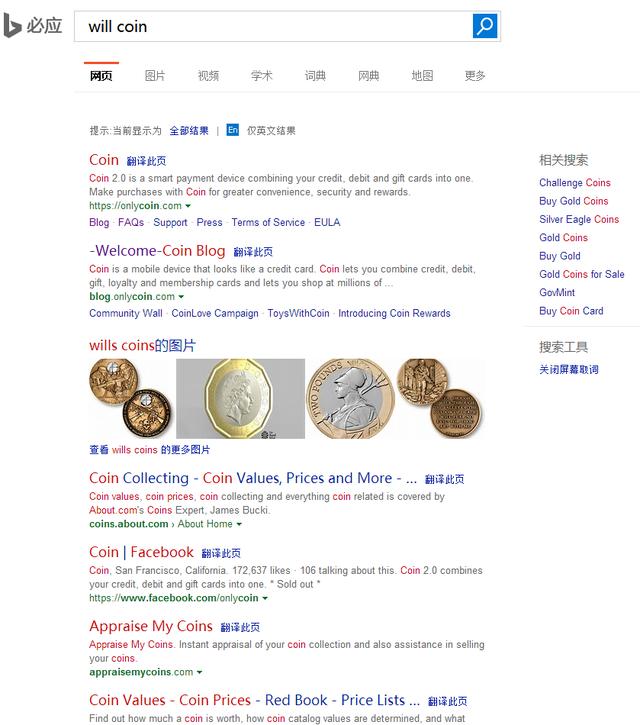The width and height of the screenshot is (640, 725).
Task: Switch to 仅英文结果 English-only results
Action: (271, 130)
